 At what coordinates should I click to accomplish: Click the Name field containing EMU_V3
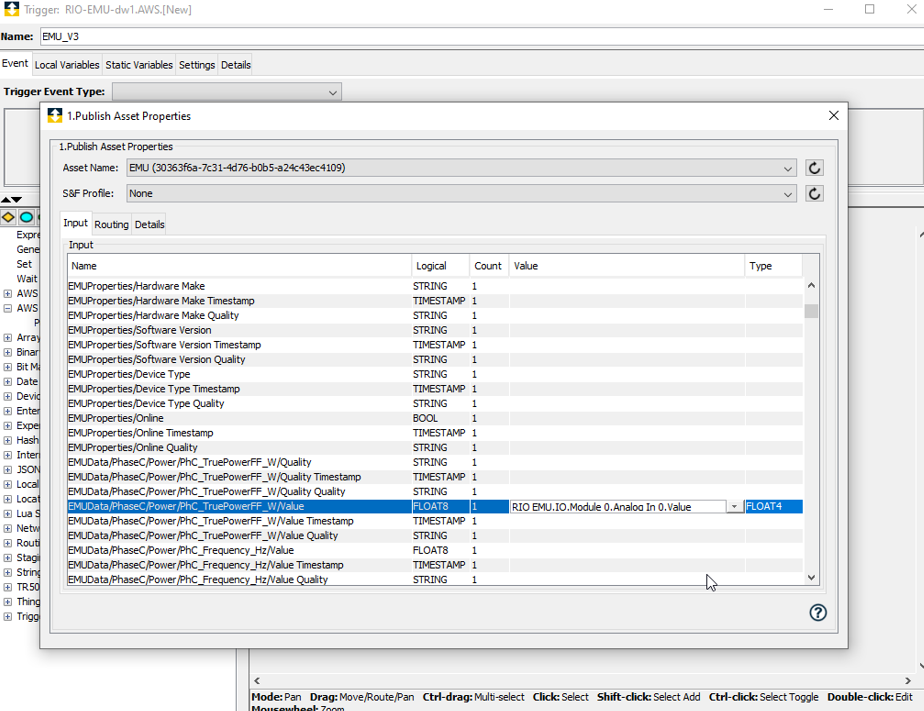[x=481, y=37]
